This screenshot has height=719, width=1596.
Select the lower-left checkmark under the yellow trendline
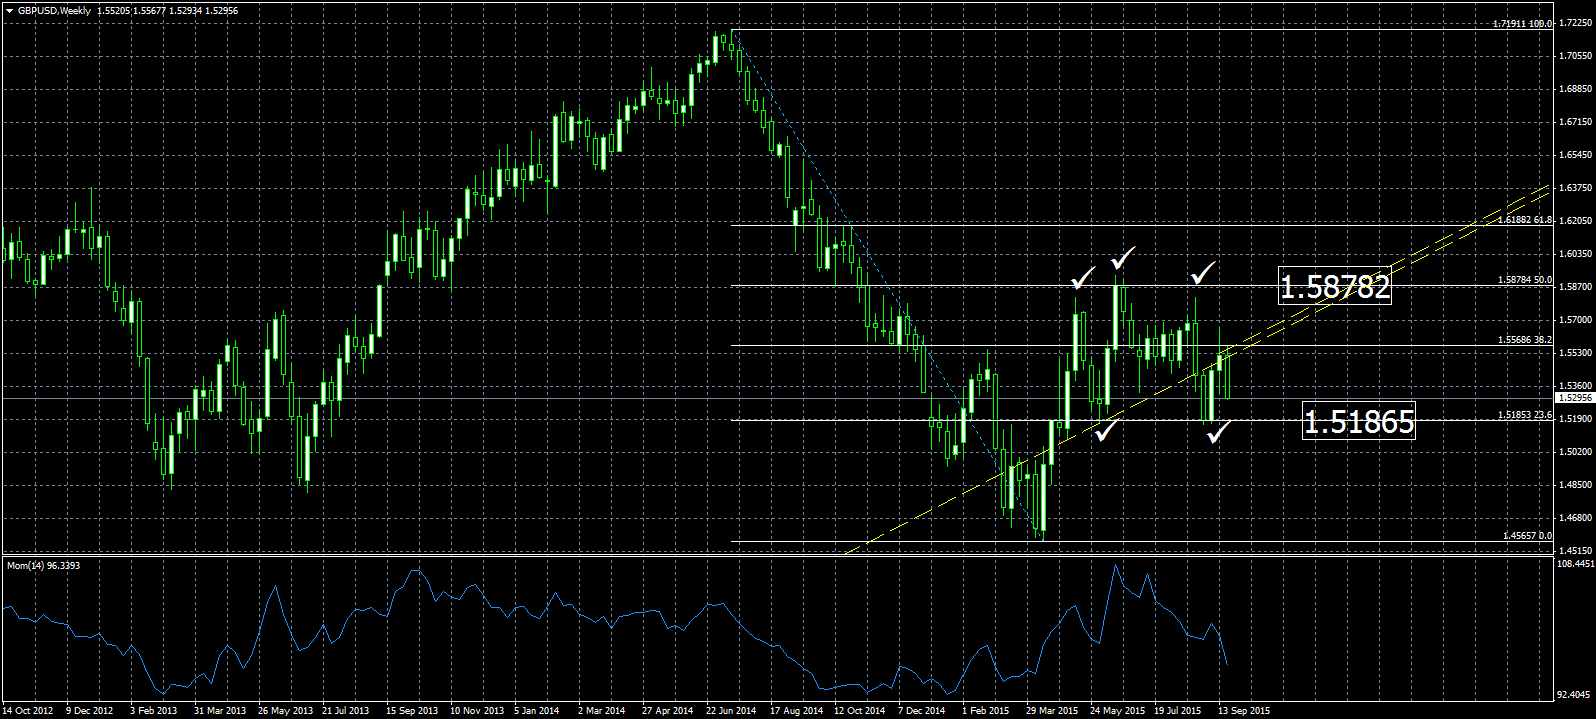(1106, 430)
